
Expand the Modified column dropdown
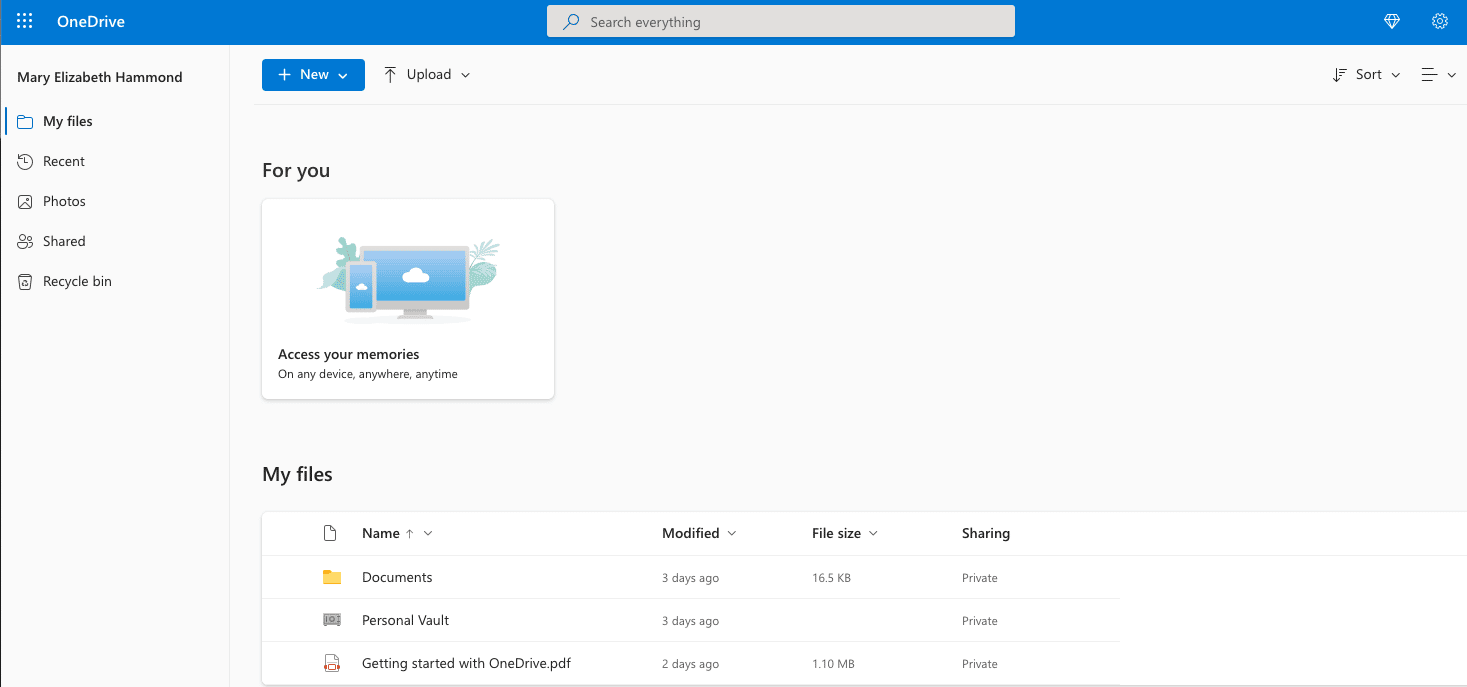click(732, 533)
